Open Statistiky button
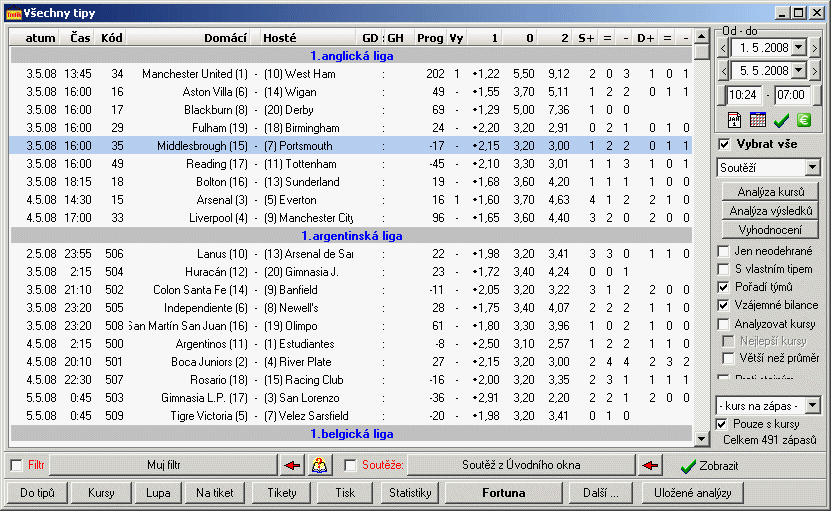 (x=410, y=493)
